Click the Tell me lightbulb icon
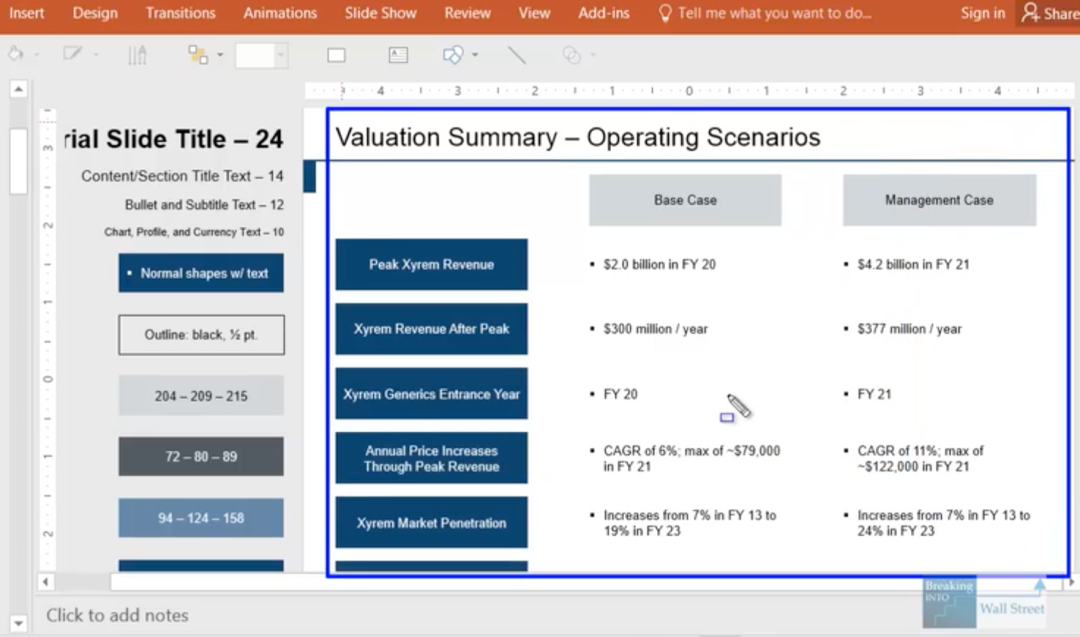 665,13
